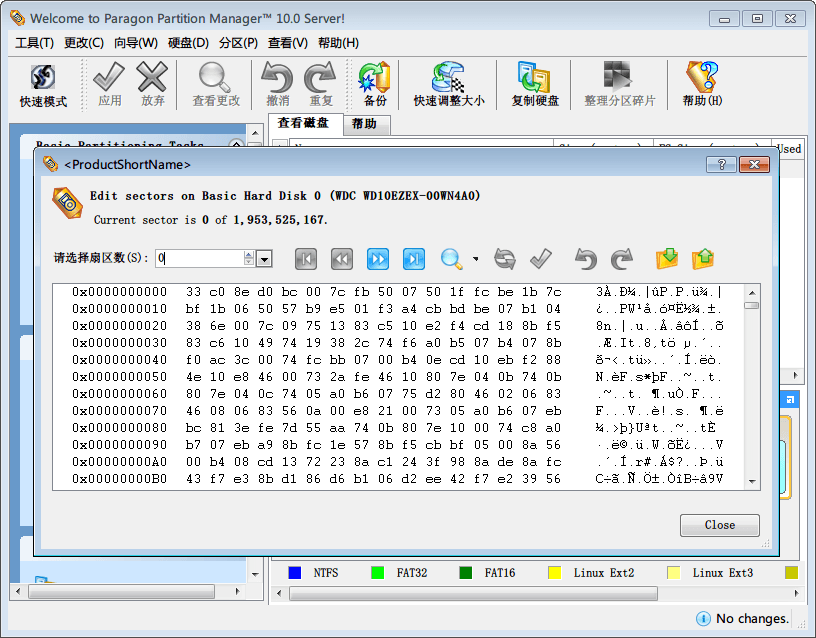816x638 pixels.
Task: Switch to the 帮助 tab
Action: tap(364, 124)
